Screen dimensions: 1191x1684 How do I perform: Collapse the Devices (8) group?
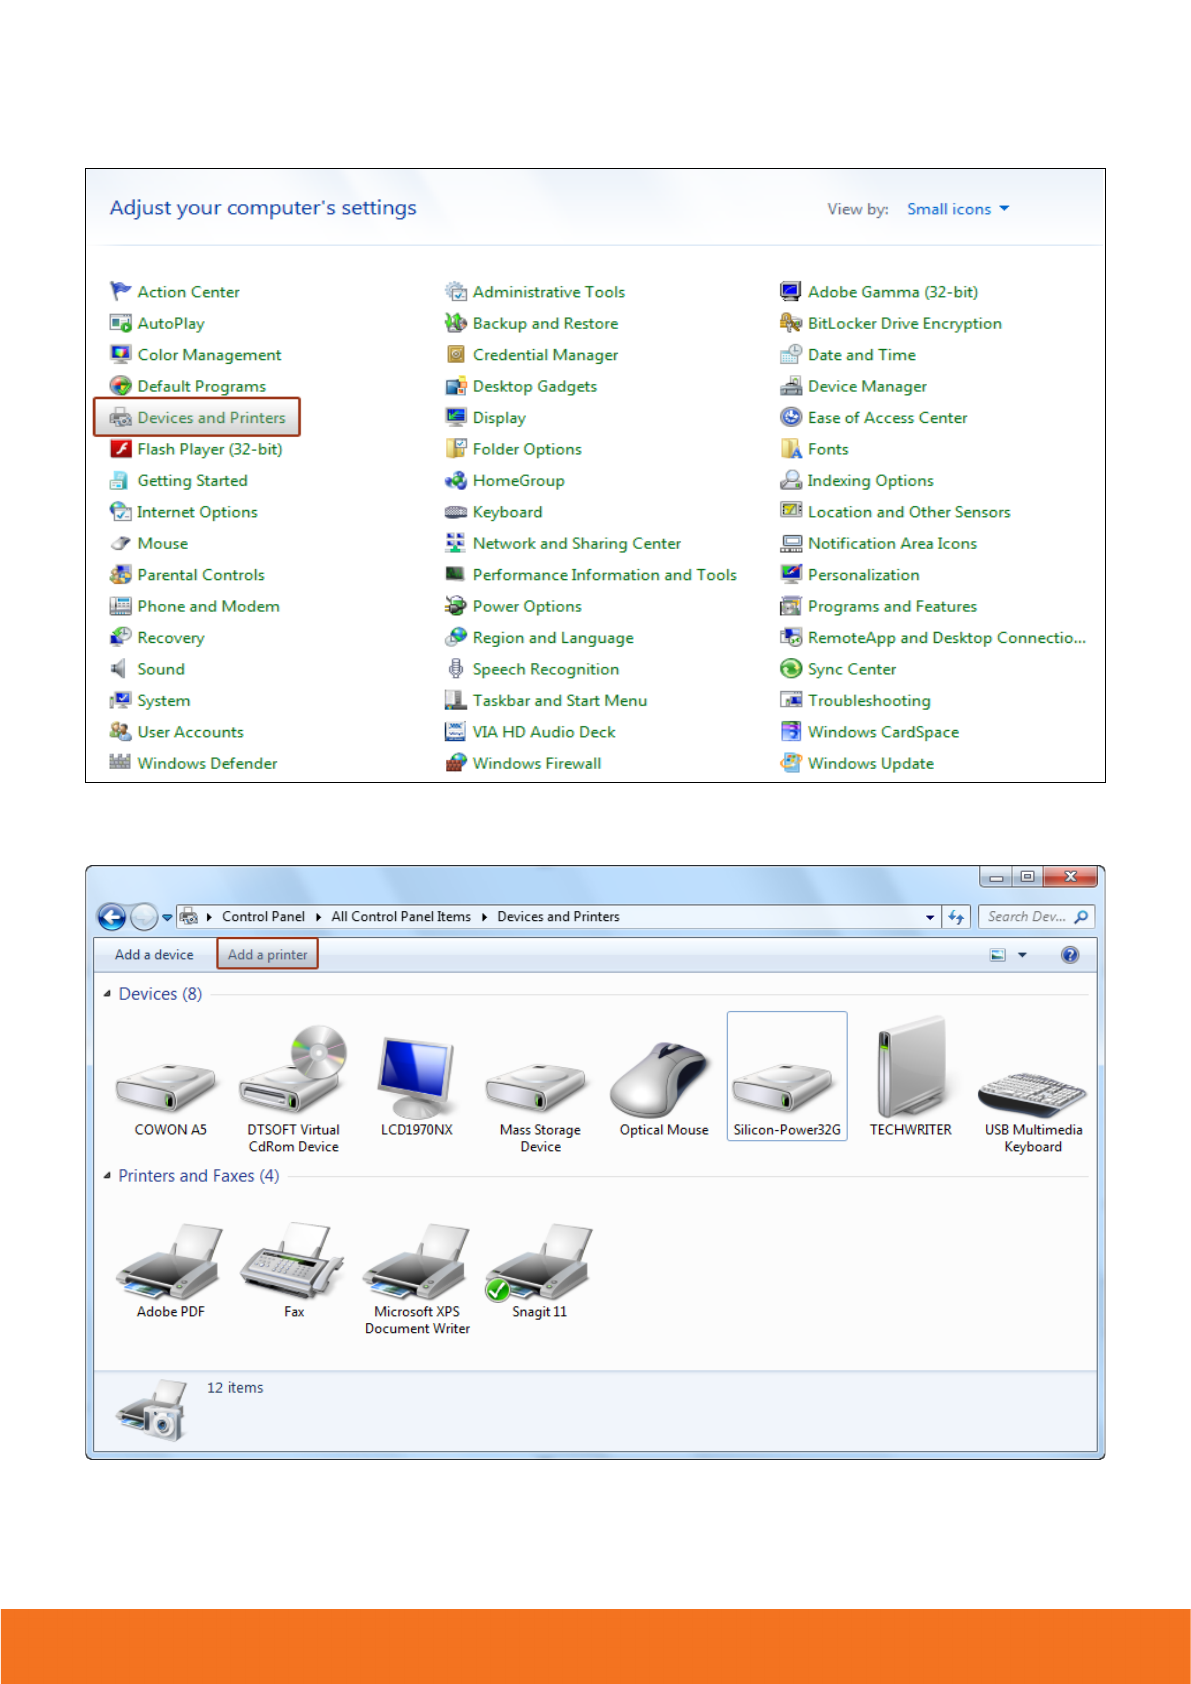click(x=107, y=994)
